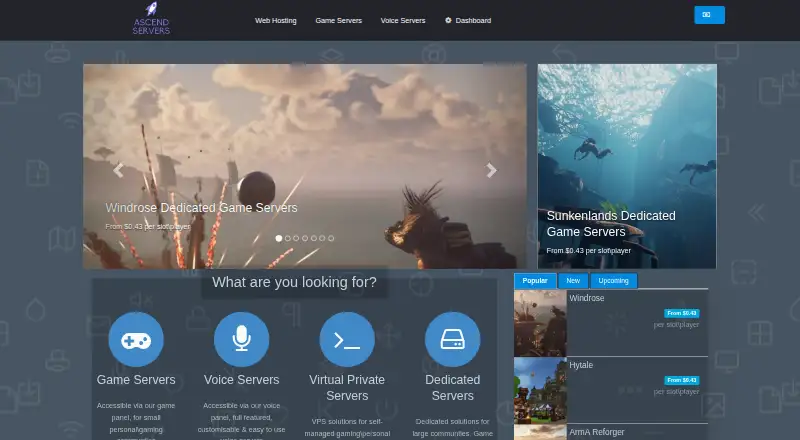Click the Voice Servers microphone icon
The width and height of the screenshot is (800, 440).
click(241, 339)
